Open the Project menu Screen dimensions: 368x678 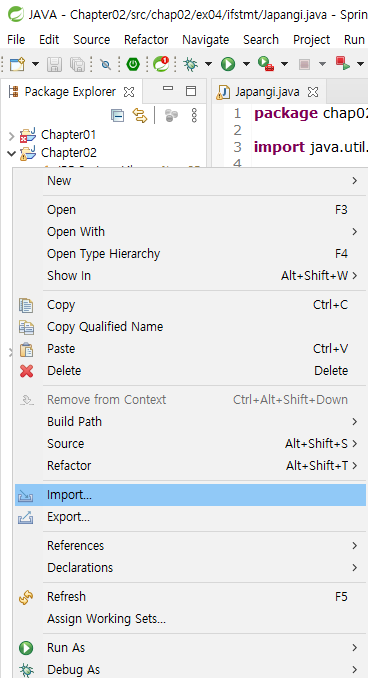pyautogui.click(x=311, y=40)
